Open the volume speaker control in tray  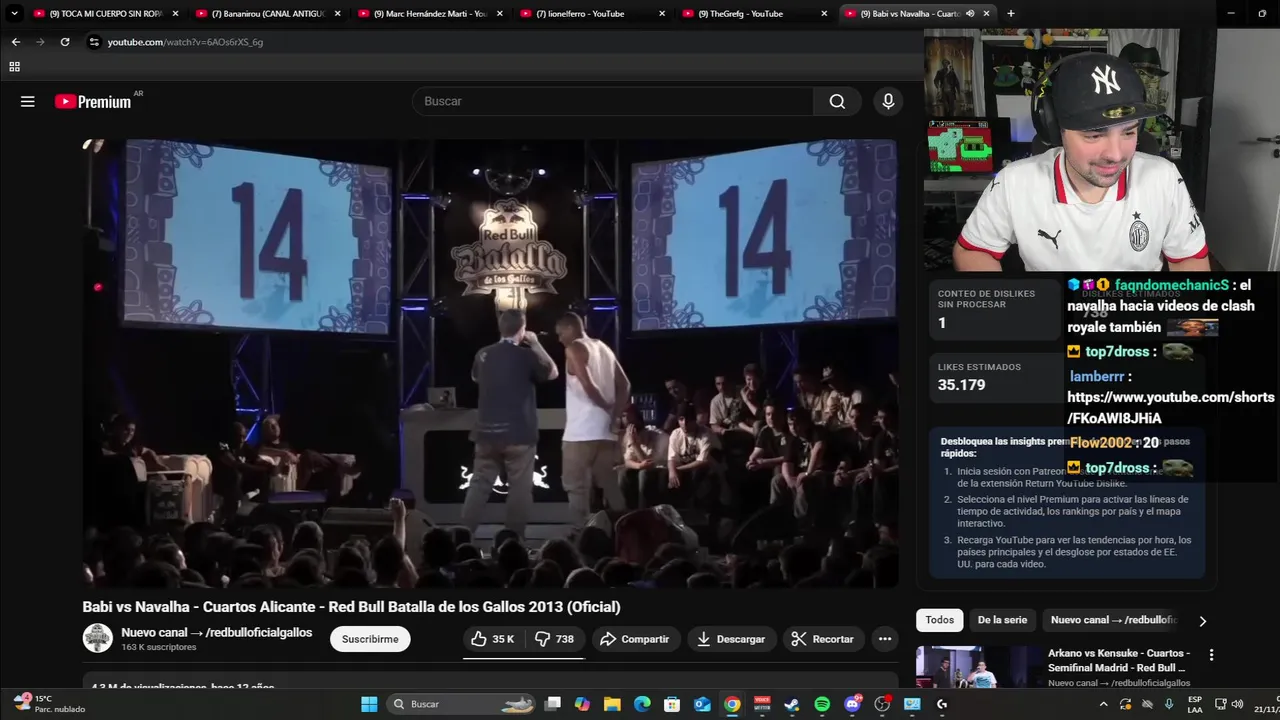[x=1237, y=704]
